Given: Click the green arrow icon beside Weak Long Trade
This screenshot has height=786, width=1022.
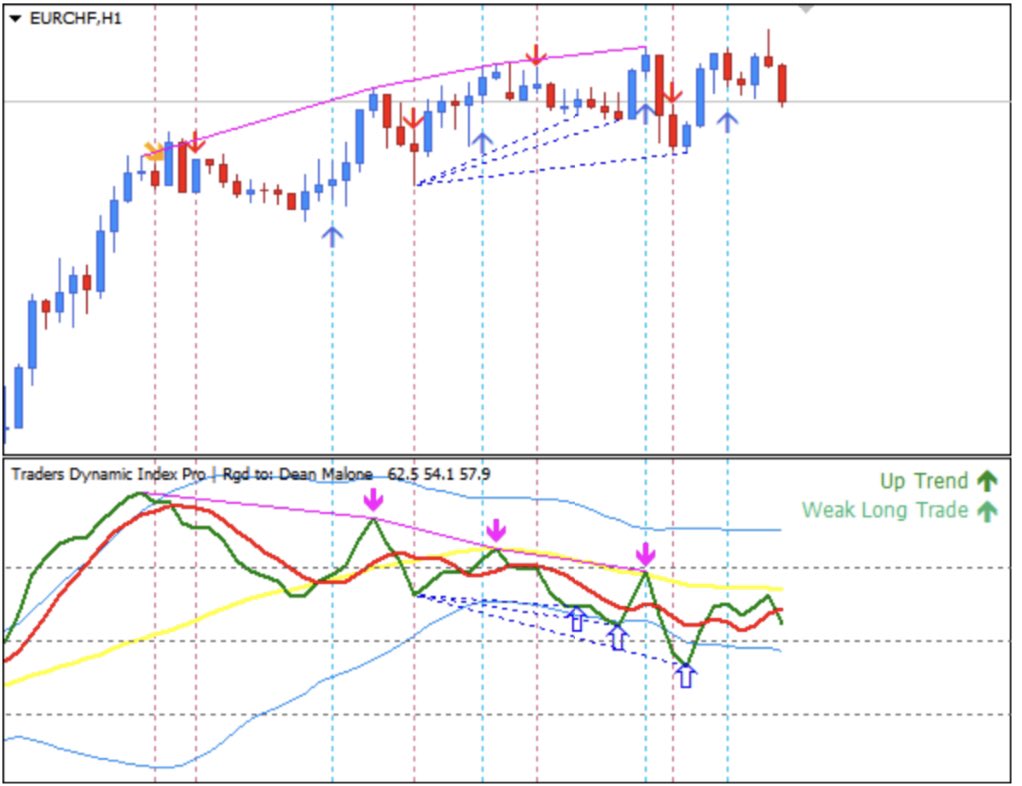Looking at the screenshot, I should (987, 511).
